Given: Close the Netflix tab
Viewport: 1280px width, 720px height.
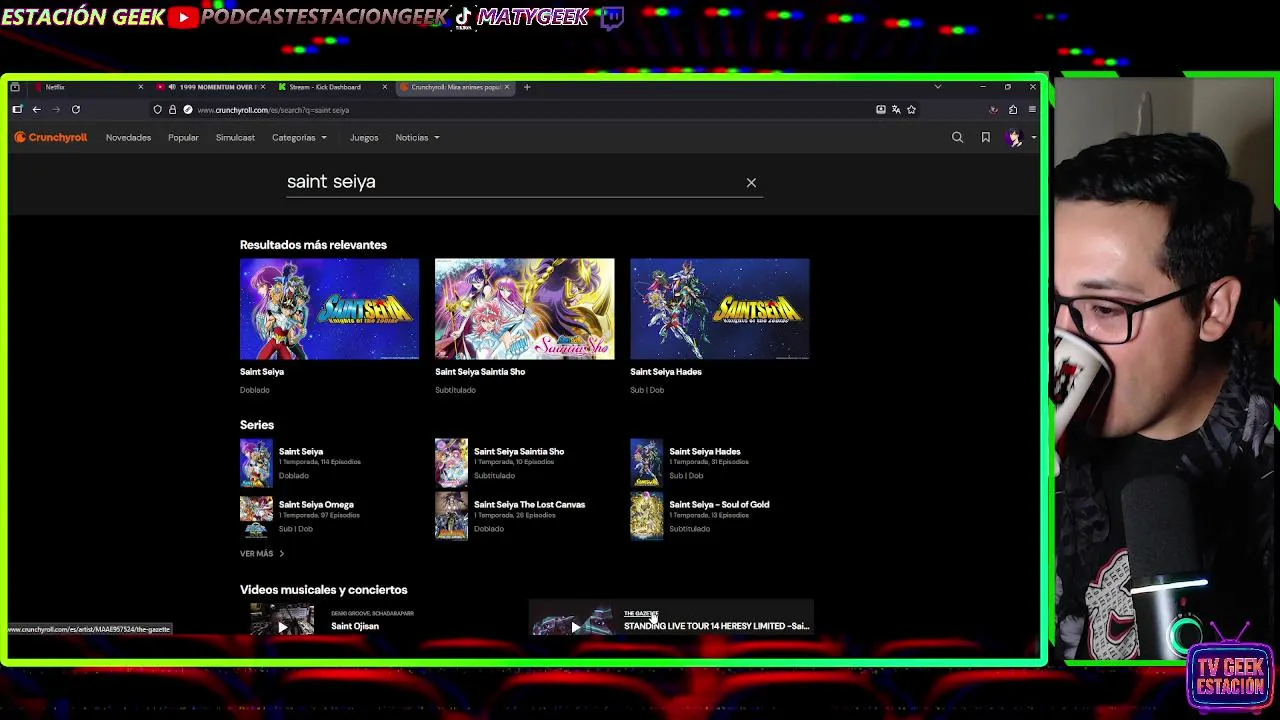Looking at the screenshot, I should 140,87.
